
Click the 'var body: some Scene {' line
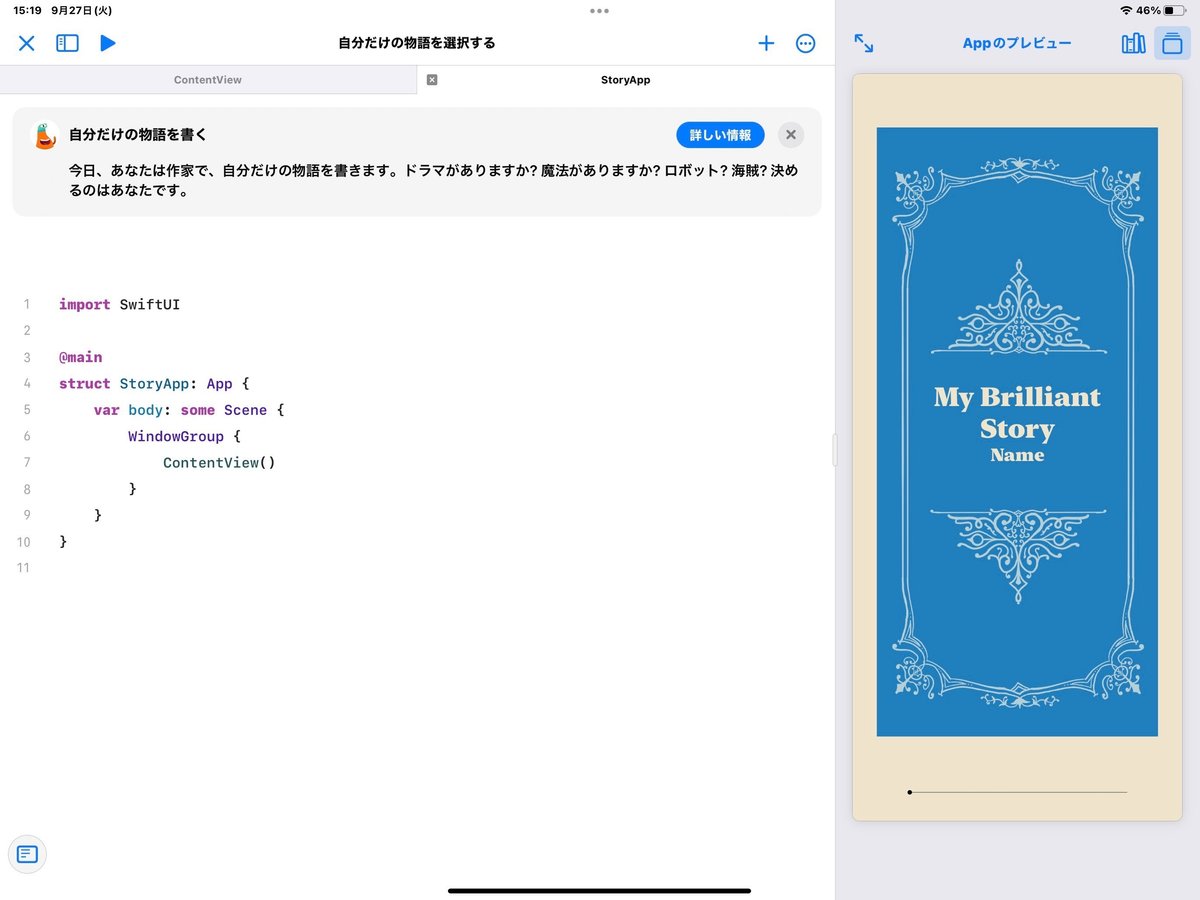pos(189,410)
